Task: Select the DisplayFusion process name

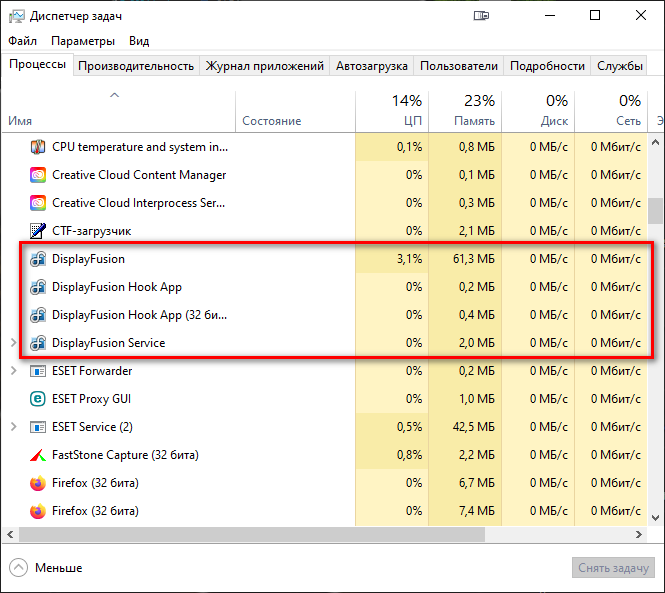Action: (x=88, y=259)
